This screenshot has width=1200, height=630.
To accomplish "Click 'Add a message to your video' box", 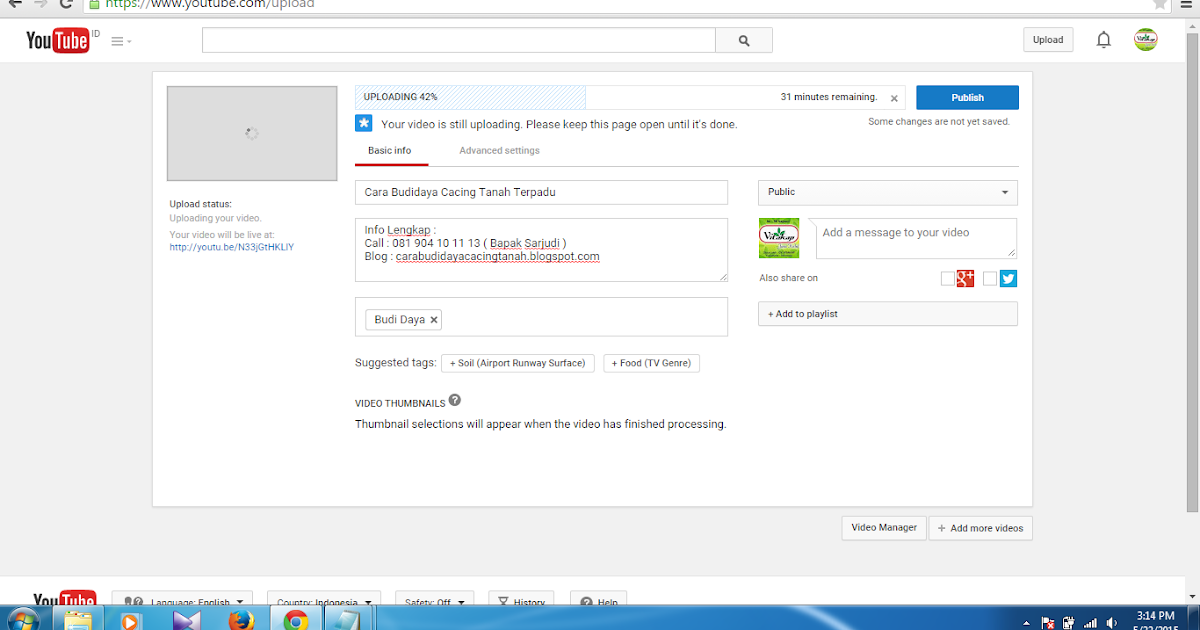I will tap(915, 238).
